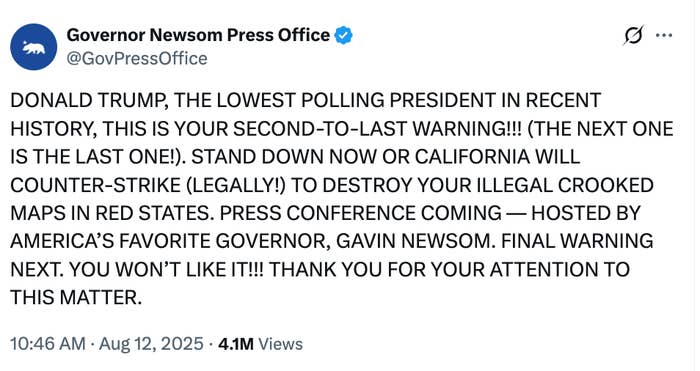The image size is (700, 371).
Task: Open the Governor Newsom Press Office display name
Action: (x=198, y=35)
